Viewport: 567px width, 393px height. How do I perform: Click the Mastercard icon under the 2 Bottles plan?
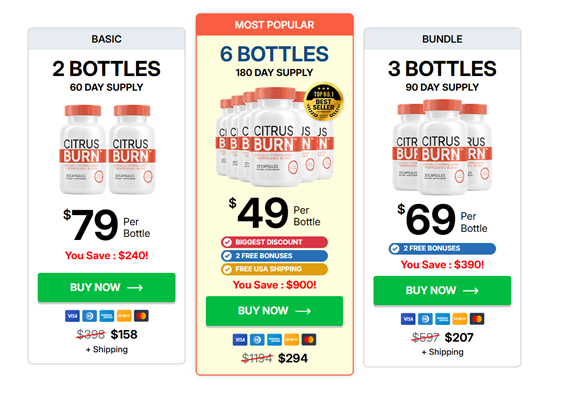click(x=141, y=316)
